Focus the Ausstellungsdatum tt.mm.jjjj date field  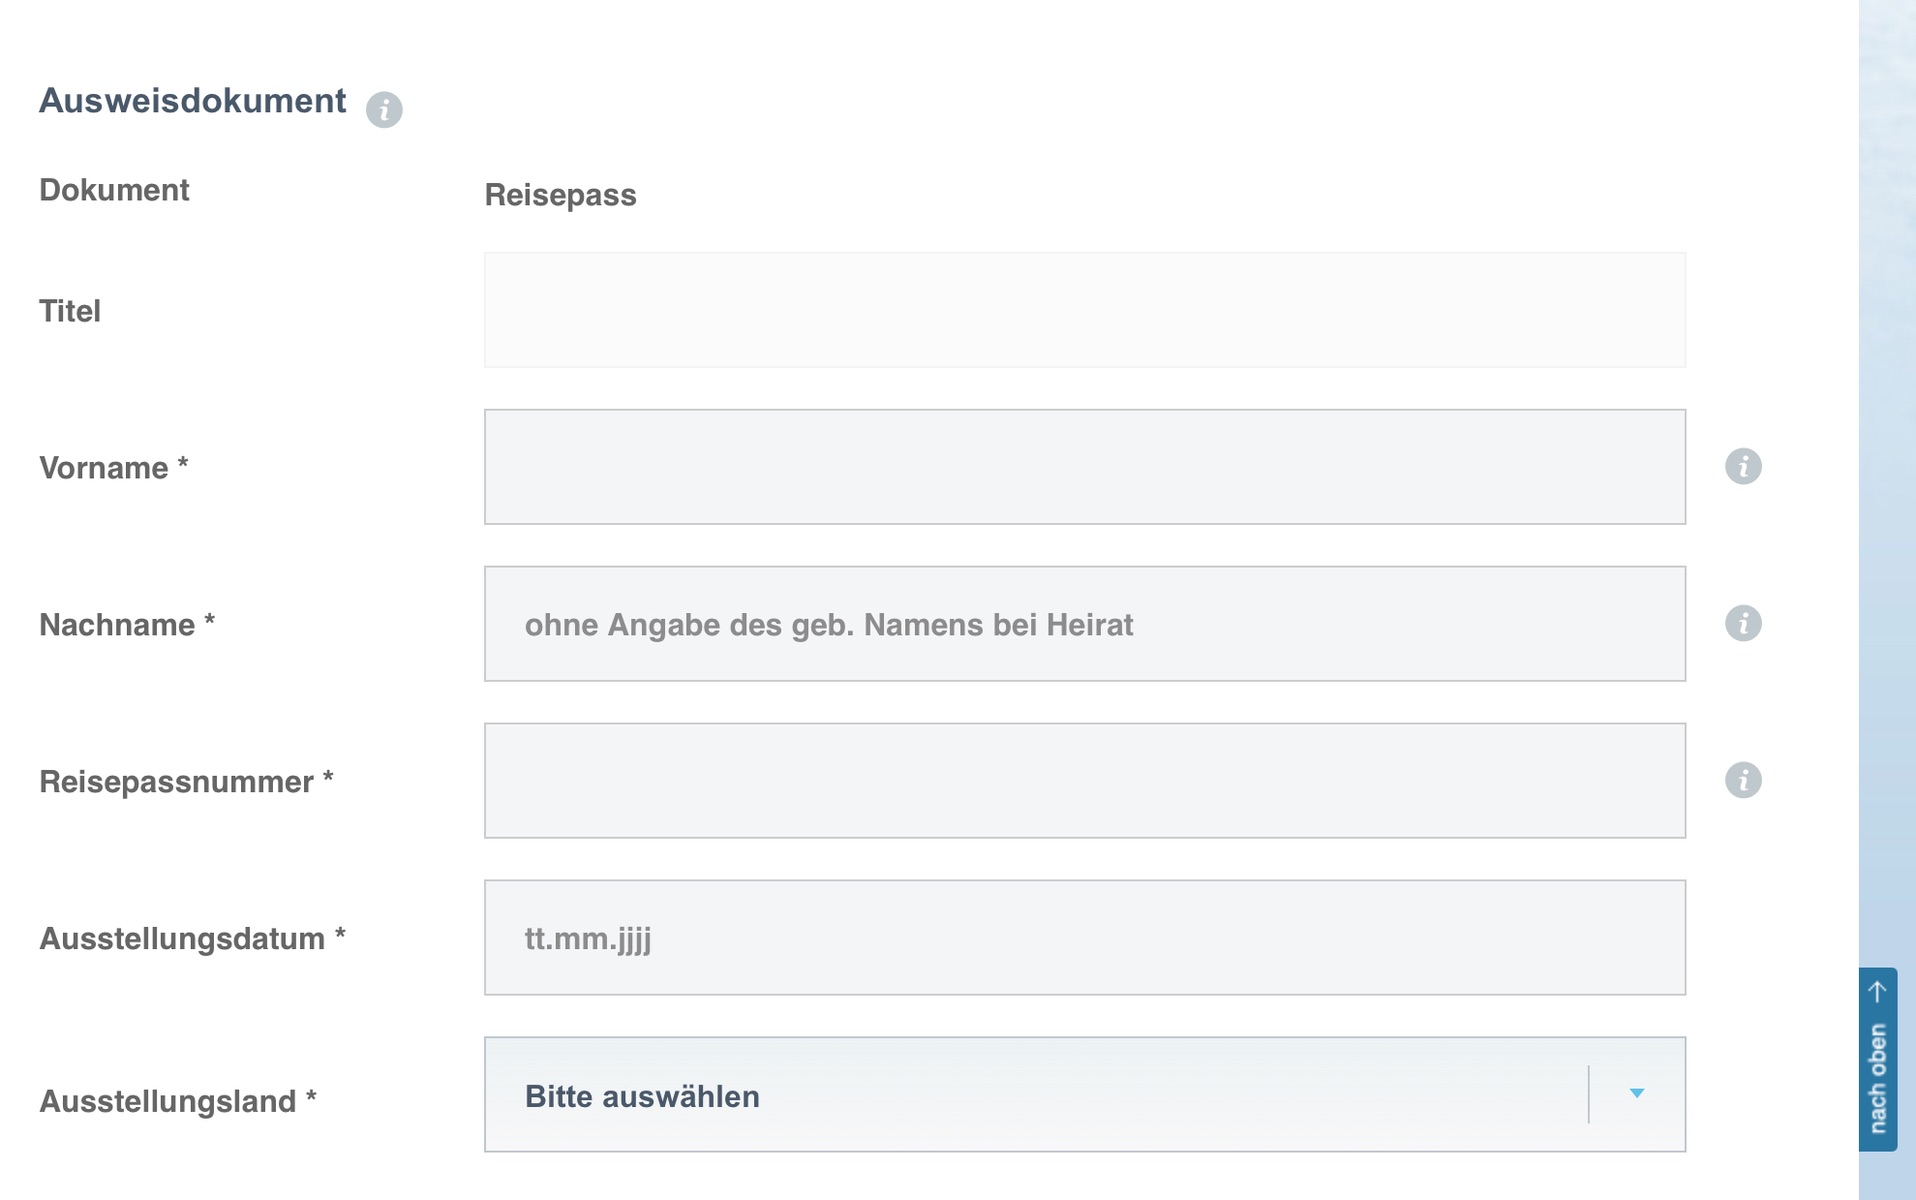point(1084,938)
